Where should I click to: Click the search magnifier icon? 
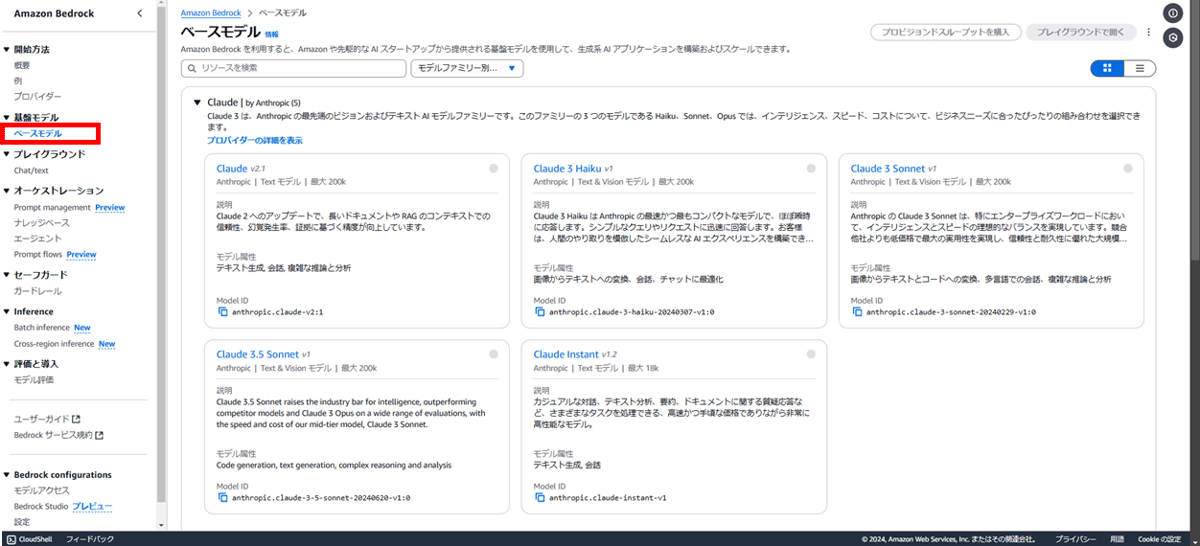[x=192, y=68]
